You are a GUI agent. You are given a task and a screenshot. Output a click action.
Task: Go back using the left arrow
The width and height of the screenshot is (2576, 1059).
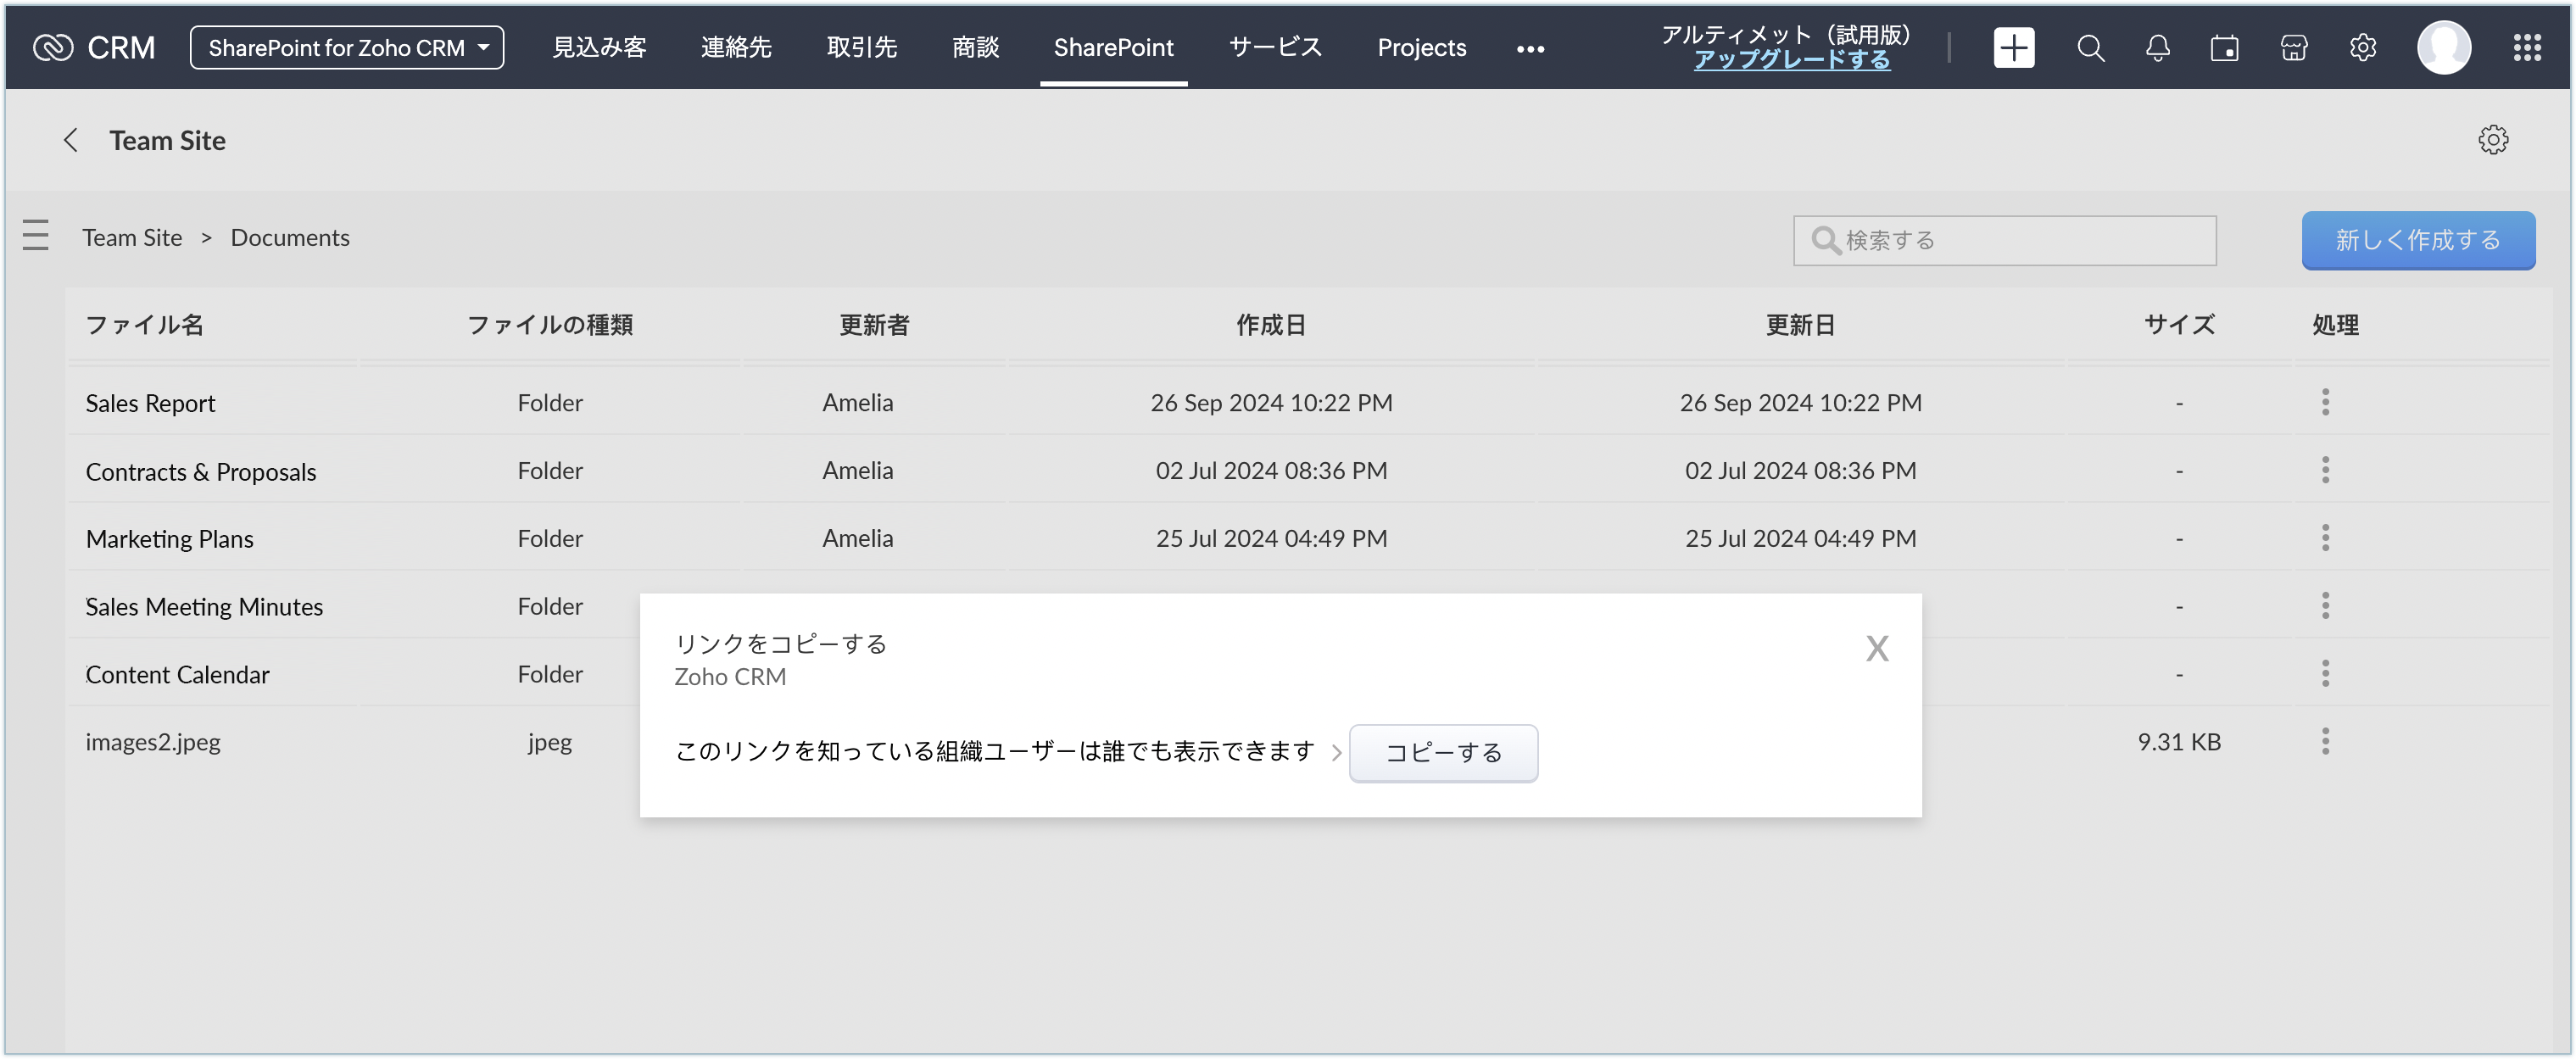70,140
